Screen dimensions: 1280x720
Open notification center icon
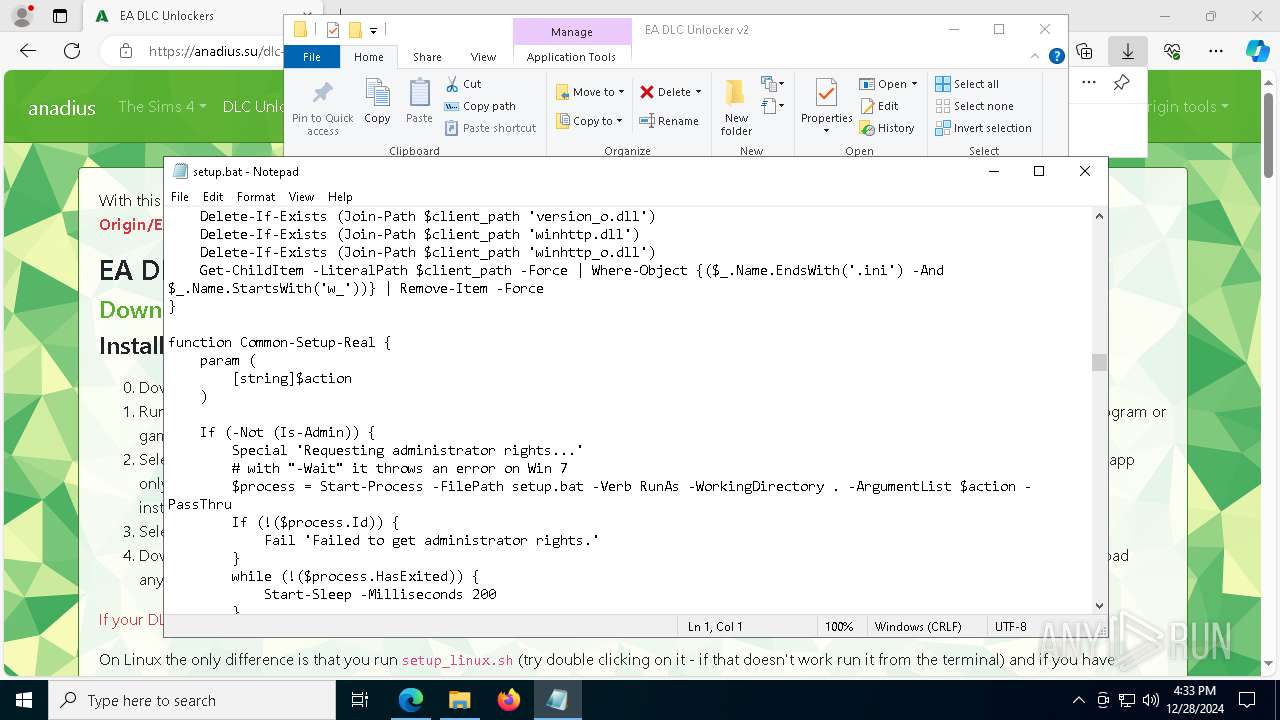pyautogui.click(x=1247, y=700)
